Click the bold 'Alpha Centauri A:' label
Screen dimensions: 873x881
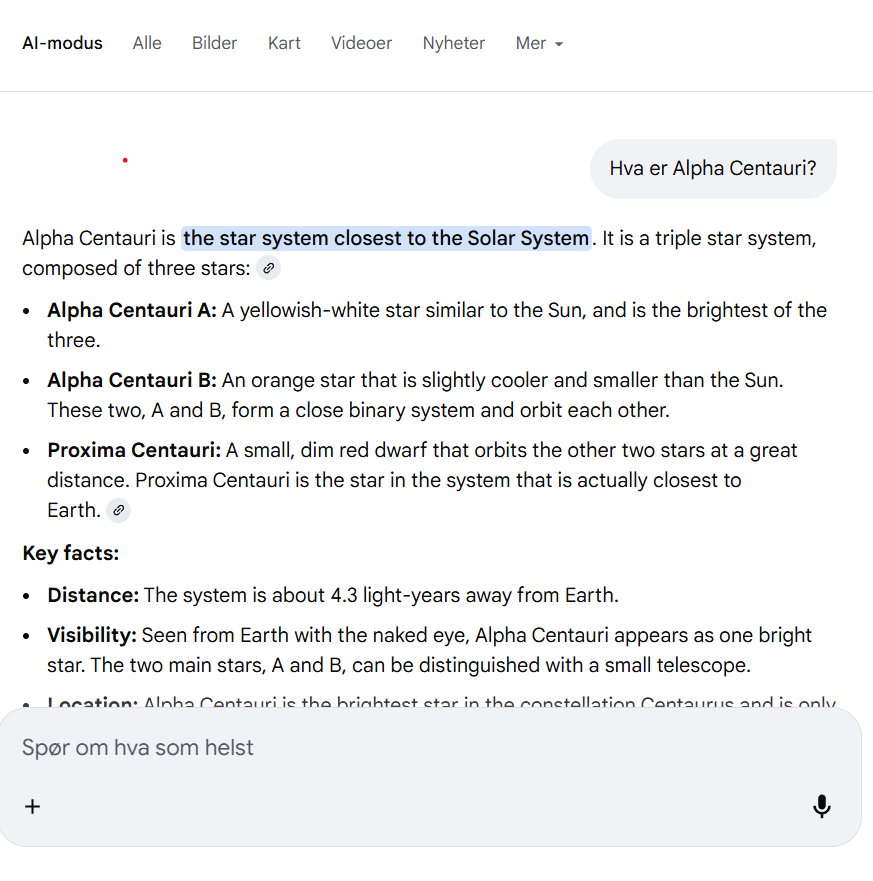point(132,310)
